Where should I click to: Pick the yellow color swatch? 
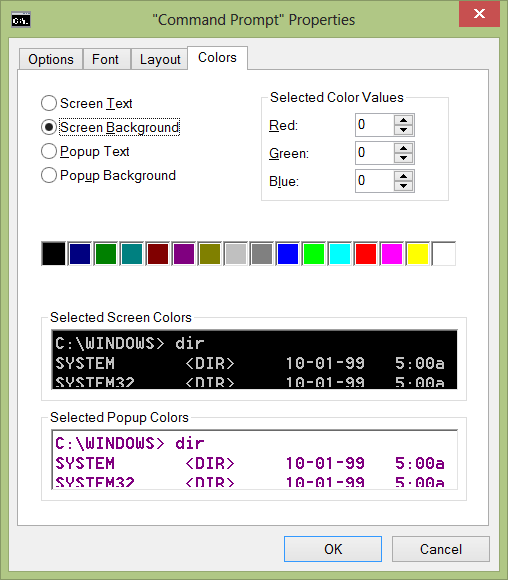click(418, 254)
